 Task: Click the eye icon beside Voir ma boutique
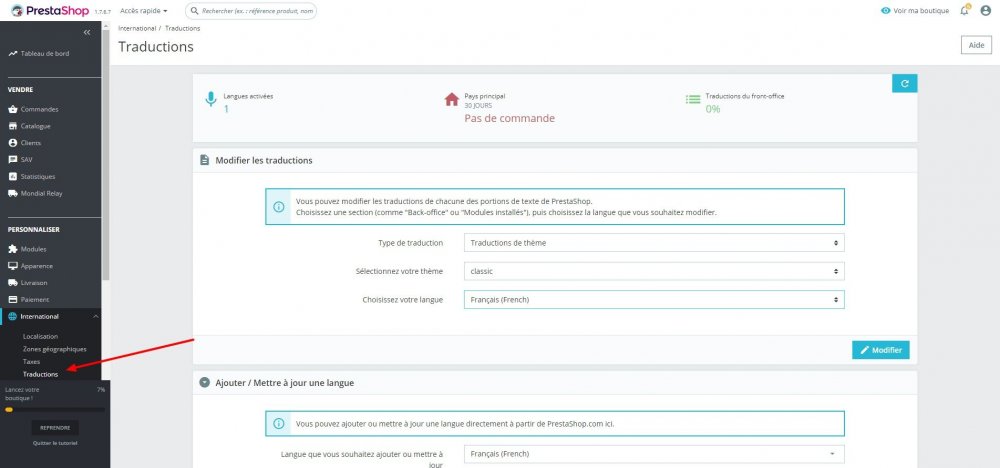(x=885, y=11)
